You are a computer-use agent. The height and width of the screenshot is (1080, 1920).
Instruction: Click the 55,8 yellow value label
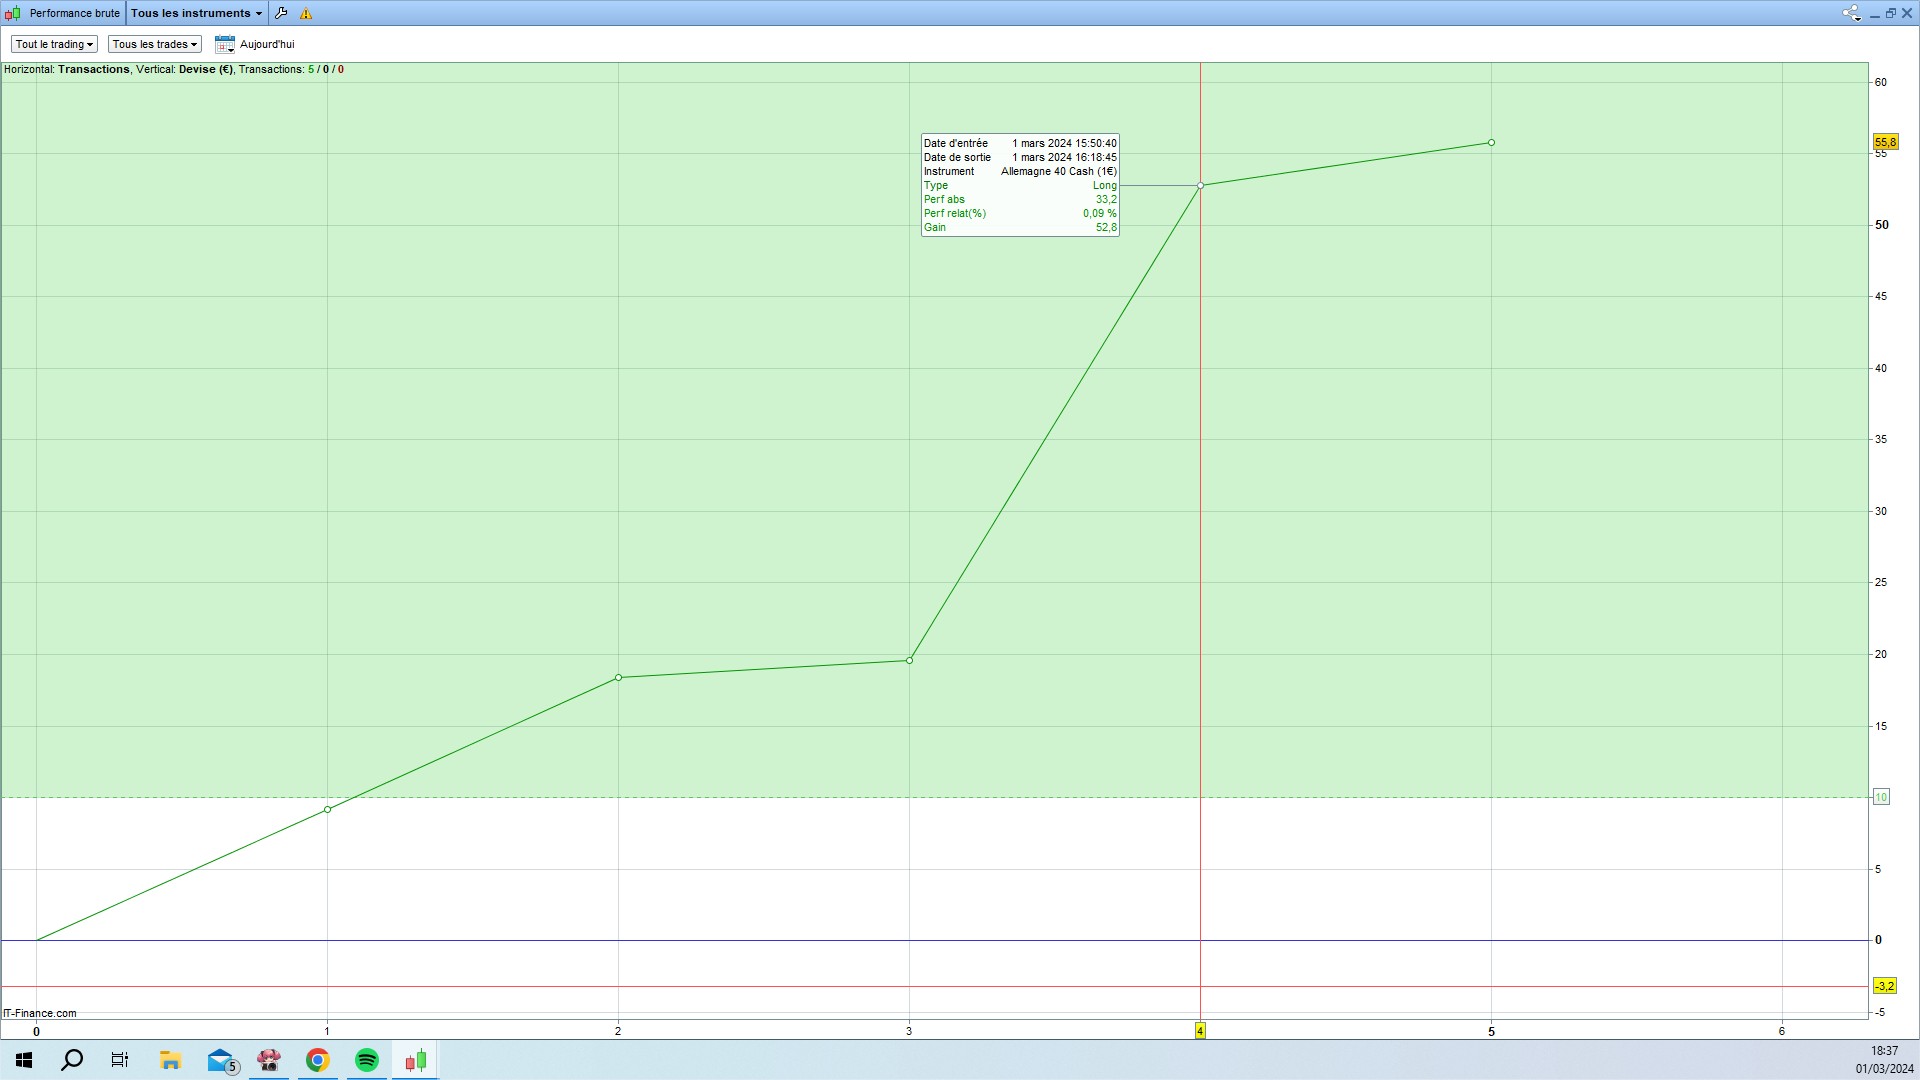pyautogui.click(x=1884, y=143)
